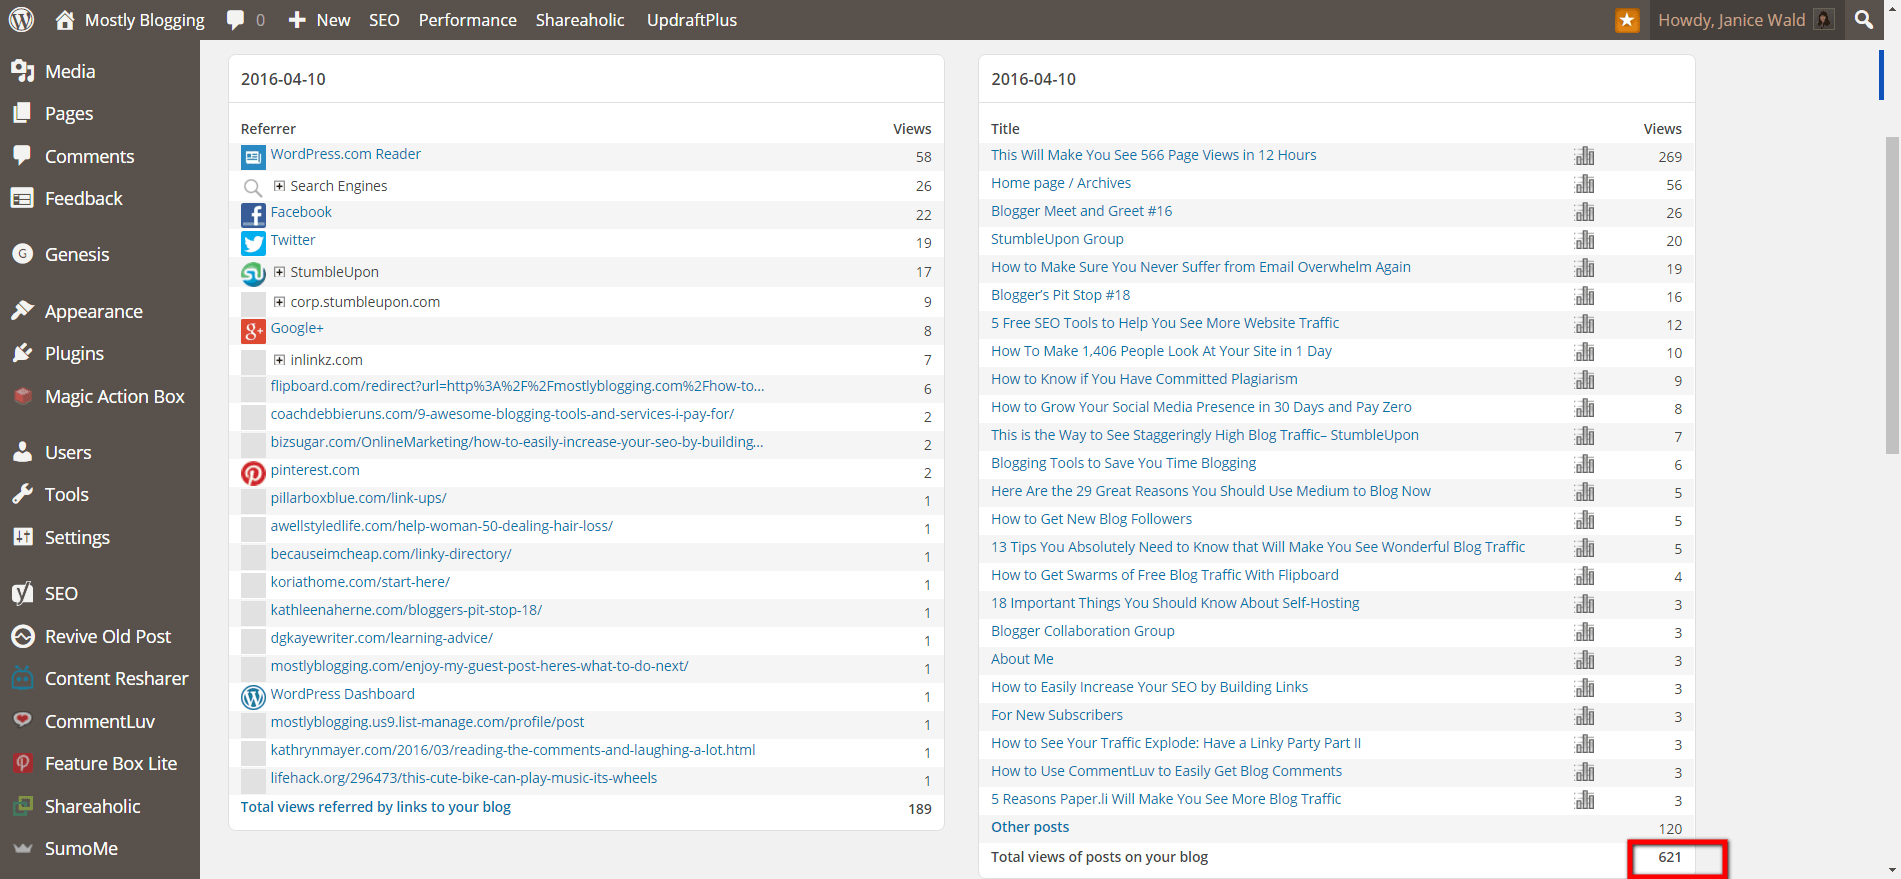Open the lifehack.org referrer link
The width and height of the screenshot is (1901, 879).
pos(464,778)
